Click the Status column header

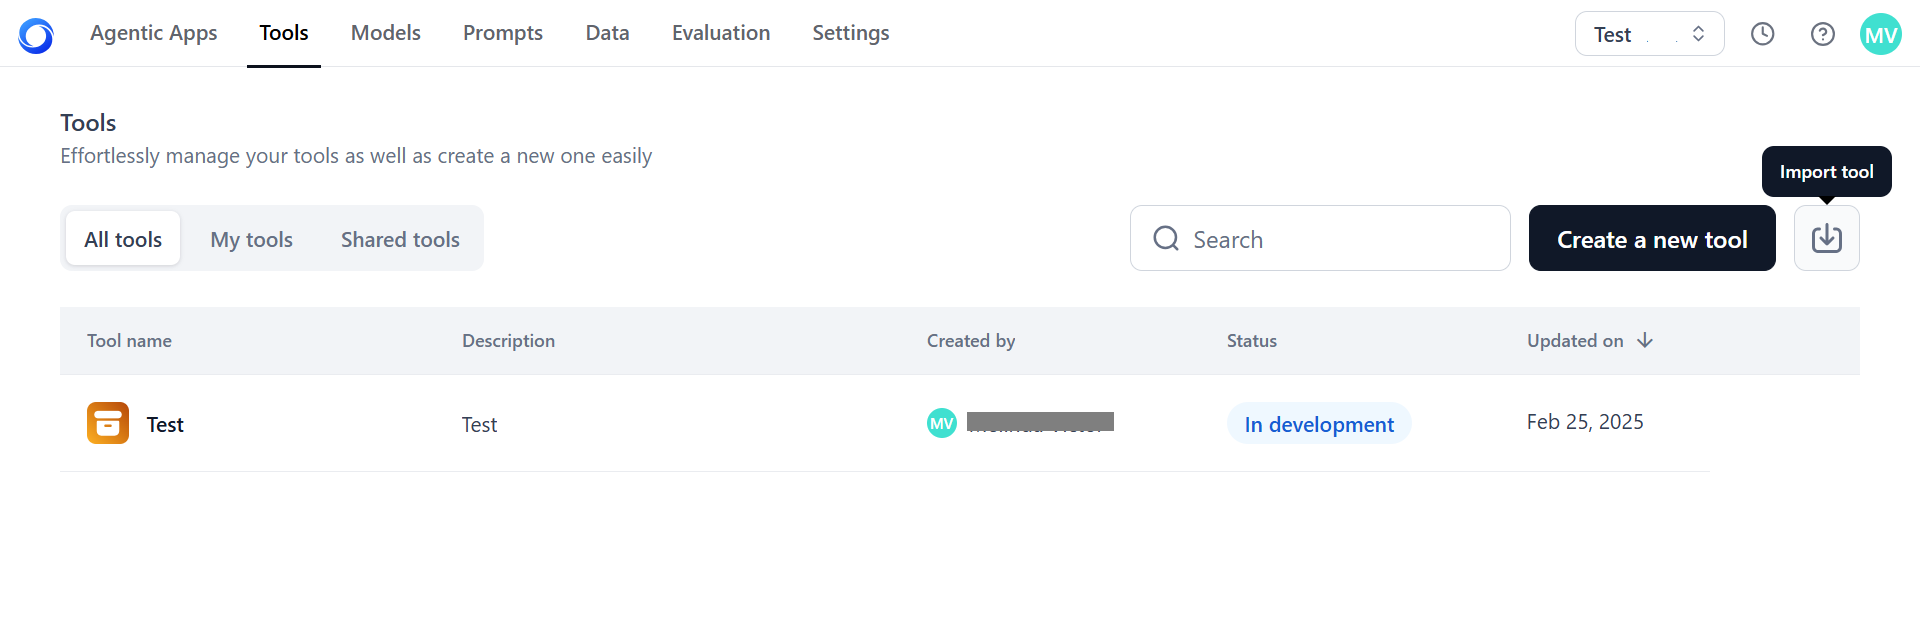(1252, 341)
